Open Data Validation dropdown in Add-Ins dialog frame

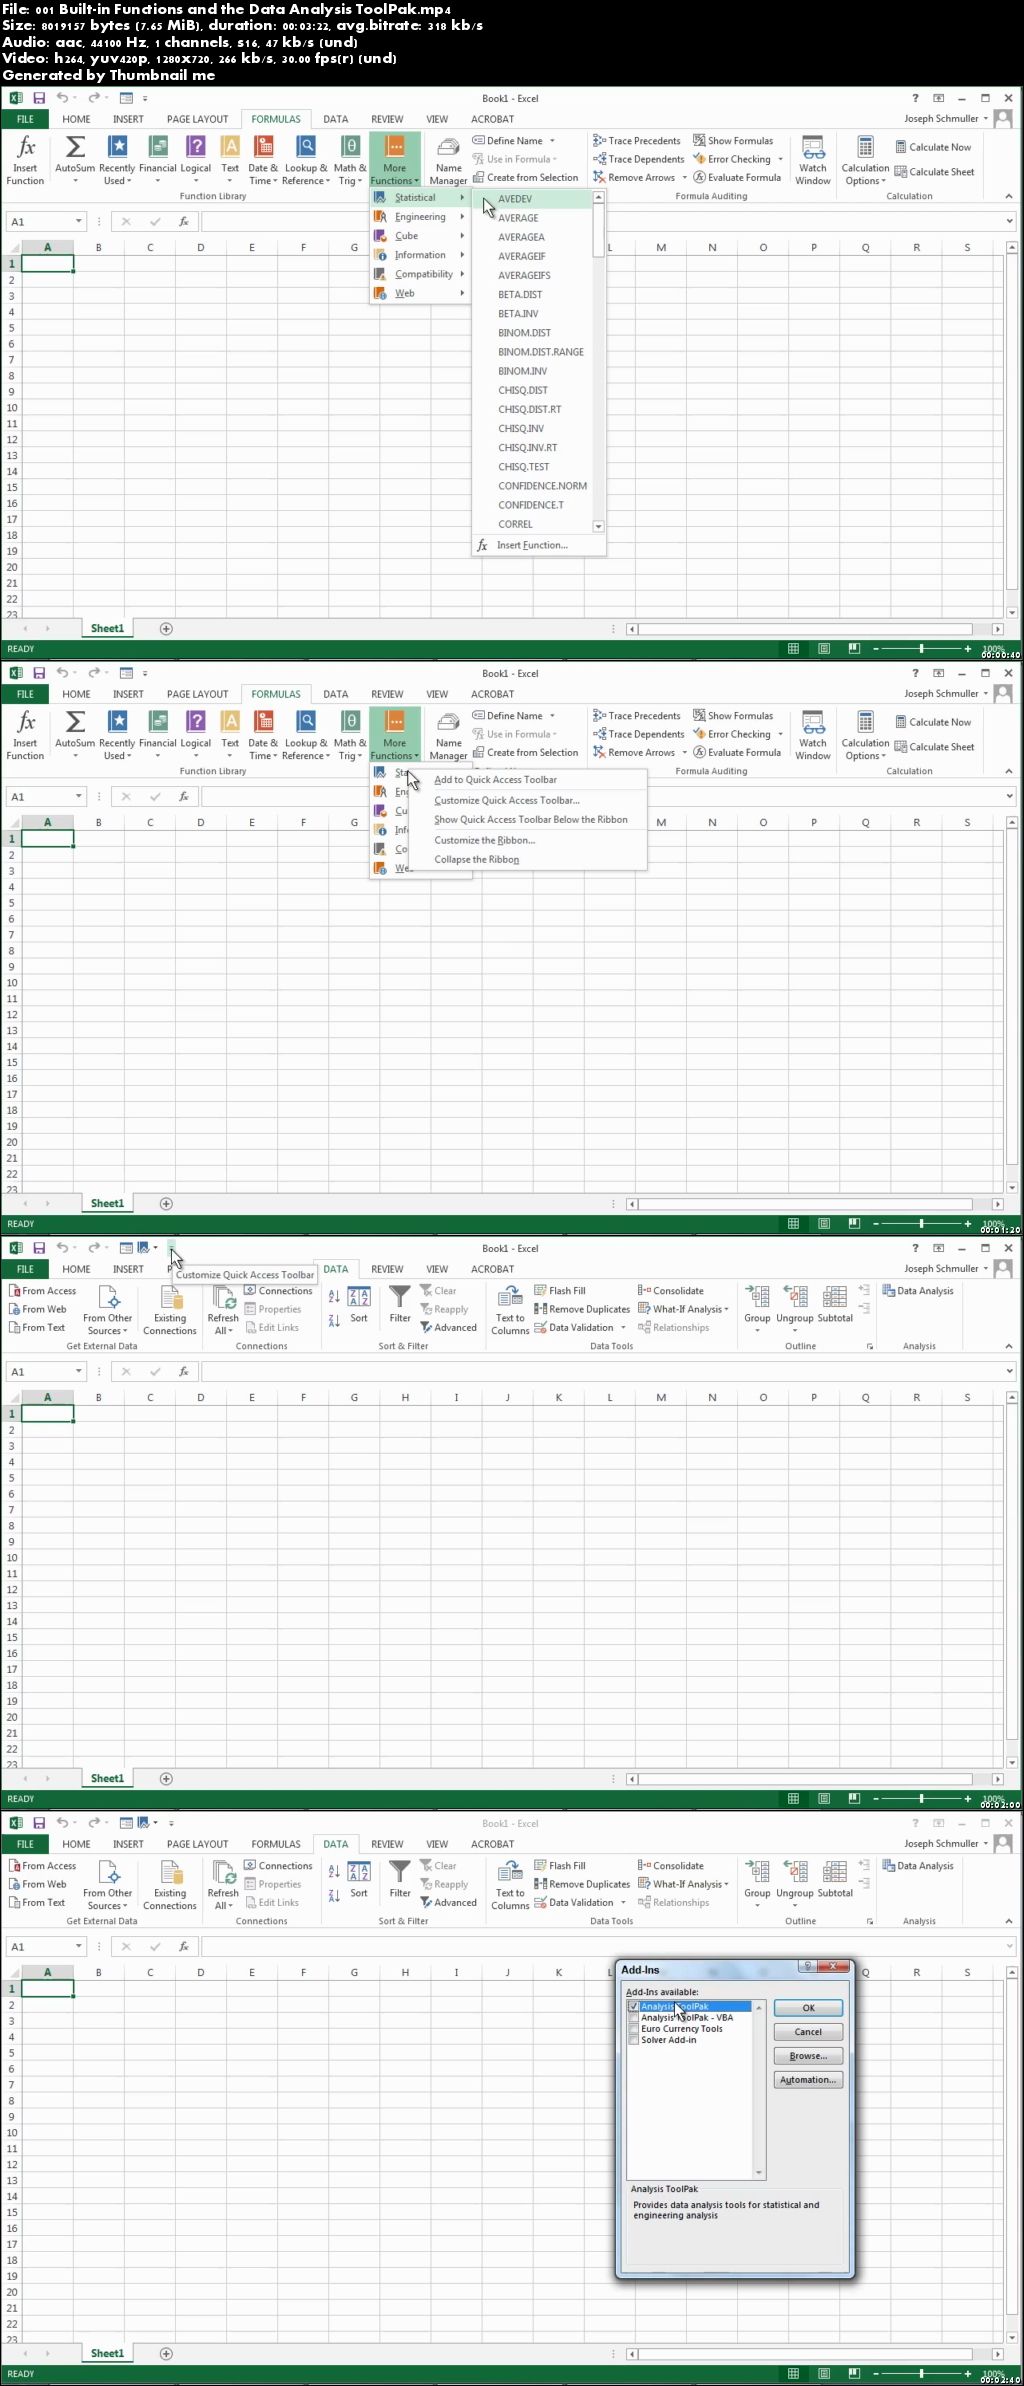(621, 1903)
